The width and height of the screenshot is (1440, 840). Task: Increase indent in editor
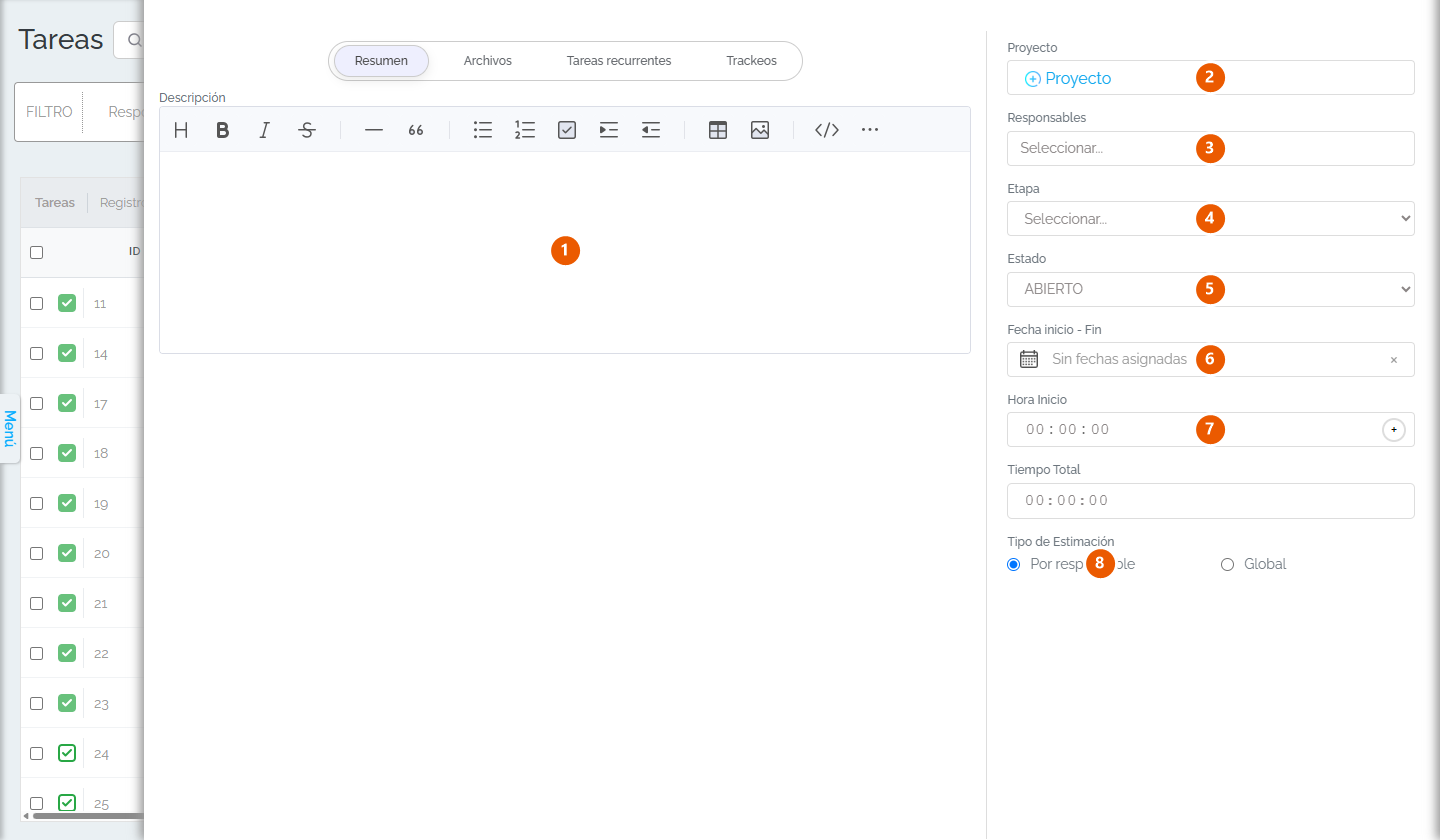609,130
